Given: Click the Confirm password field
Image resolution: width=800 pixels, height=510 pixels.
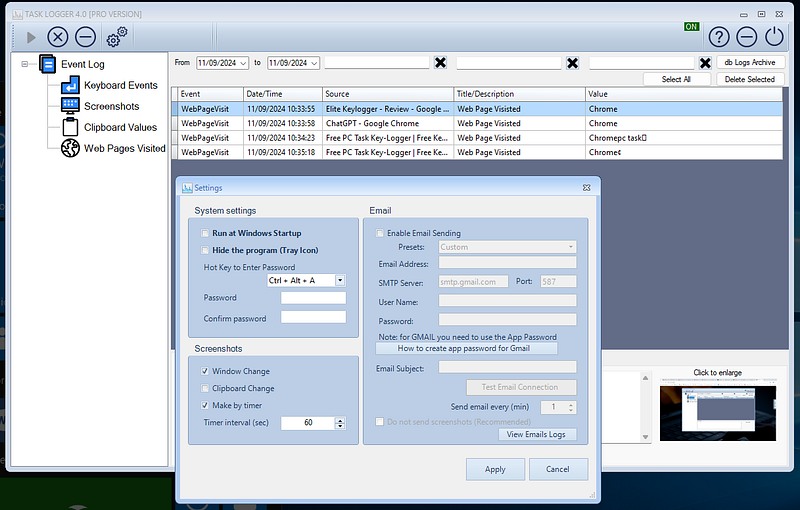Looking at the screenshot, I should click(x=313, y=317).
